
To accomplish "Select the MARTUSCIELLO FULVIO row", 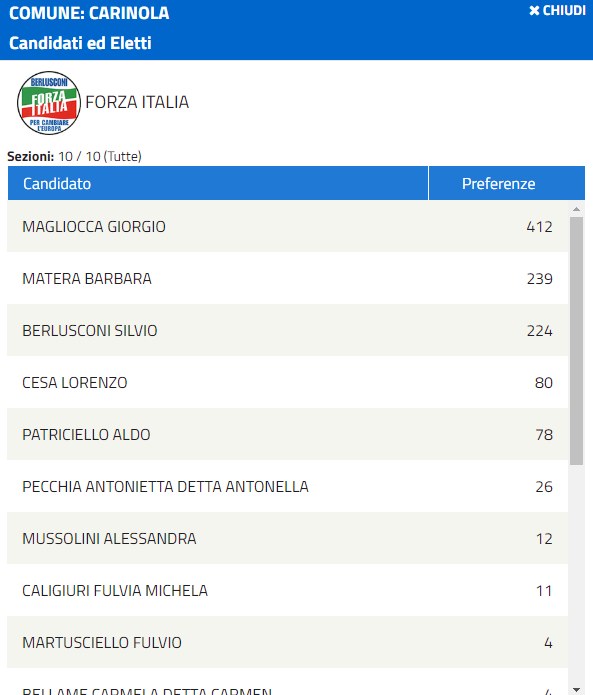I will click(288, 642).
